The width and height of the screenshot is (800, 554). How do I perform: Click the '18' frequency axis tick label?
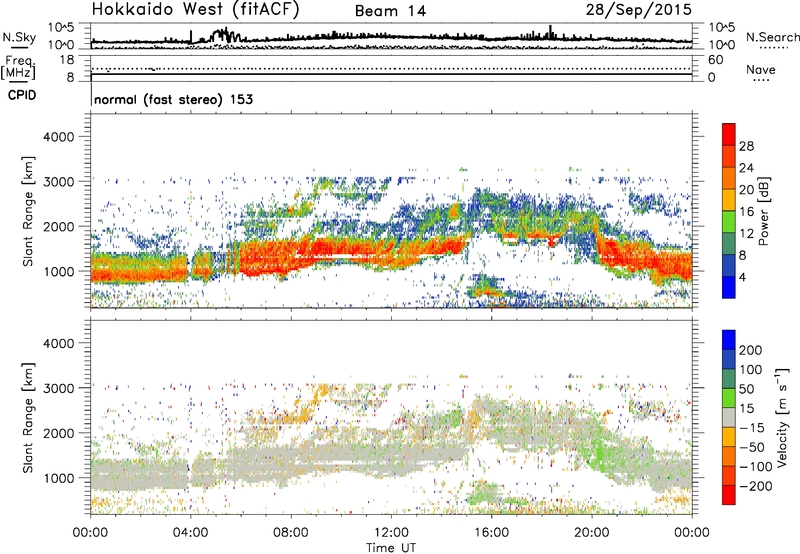tap(67, 60)
